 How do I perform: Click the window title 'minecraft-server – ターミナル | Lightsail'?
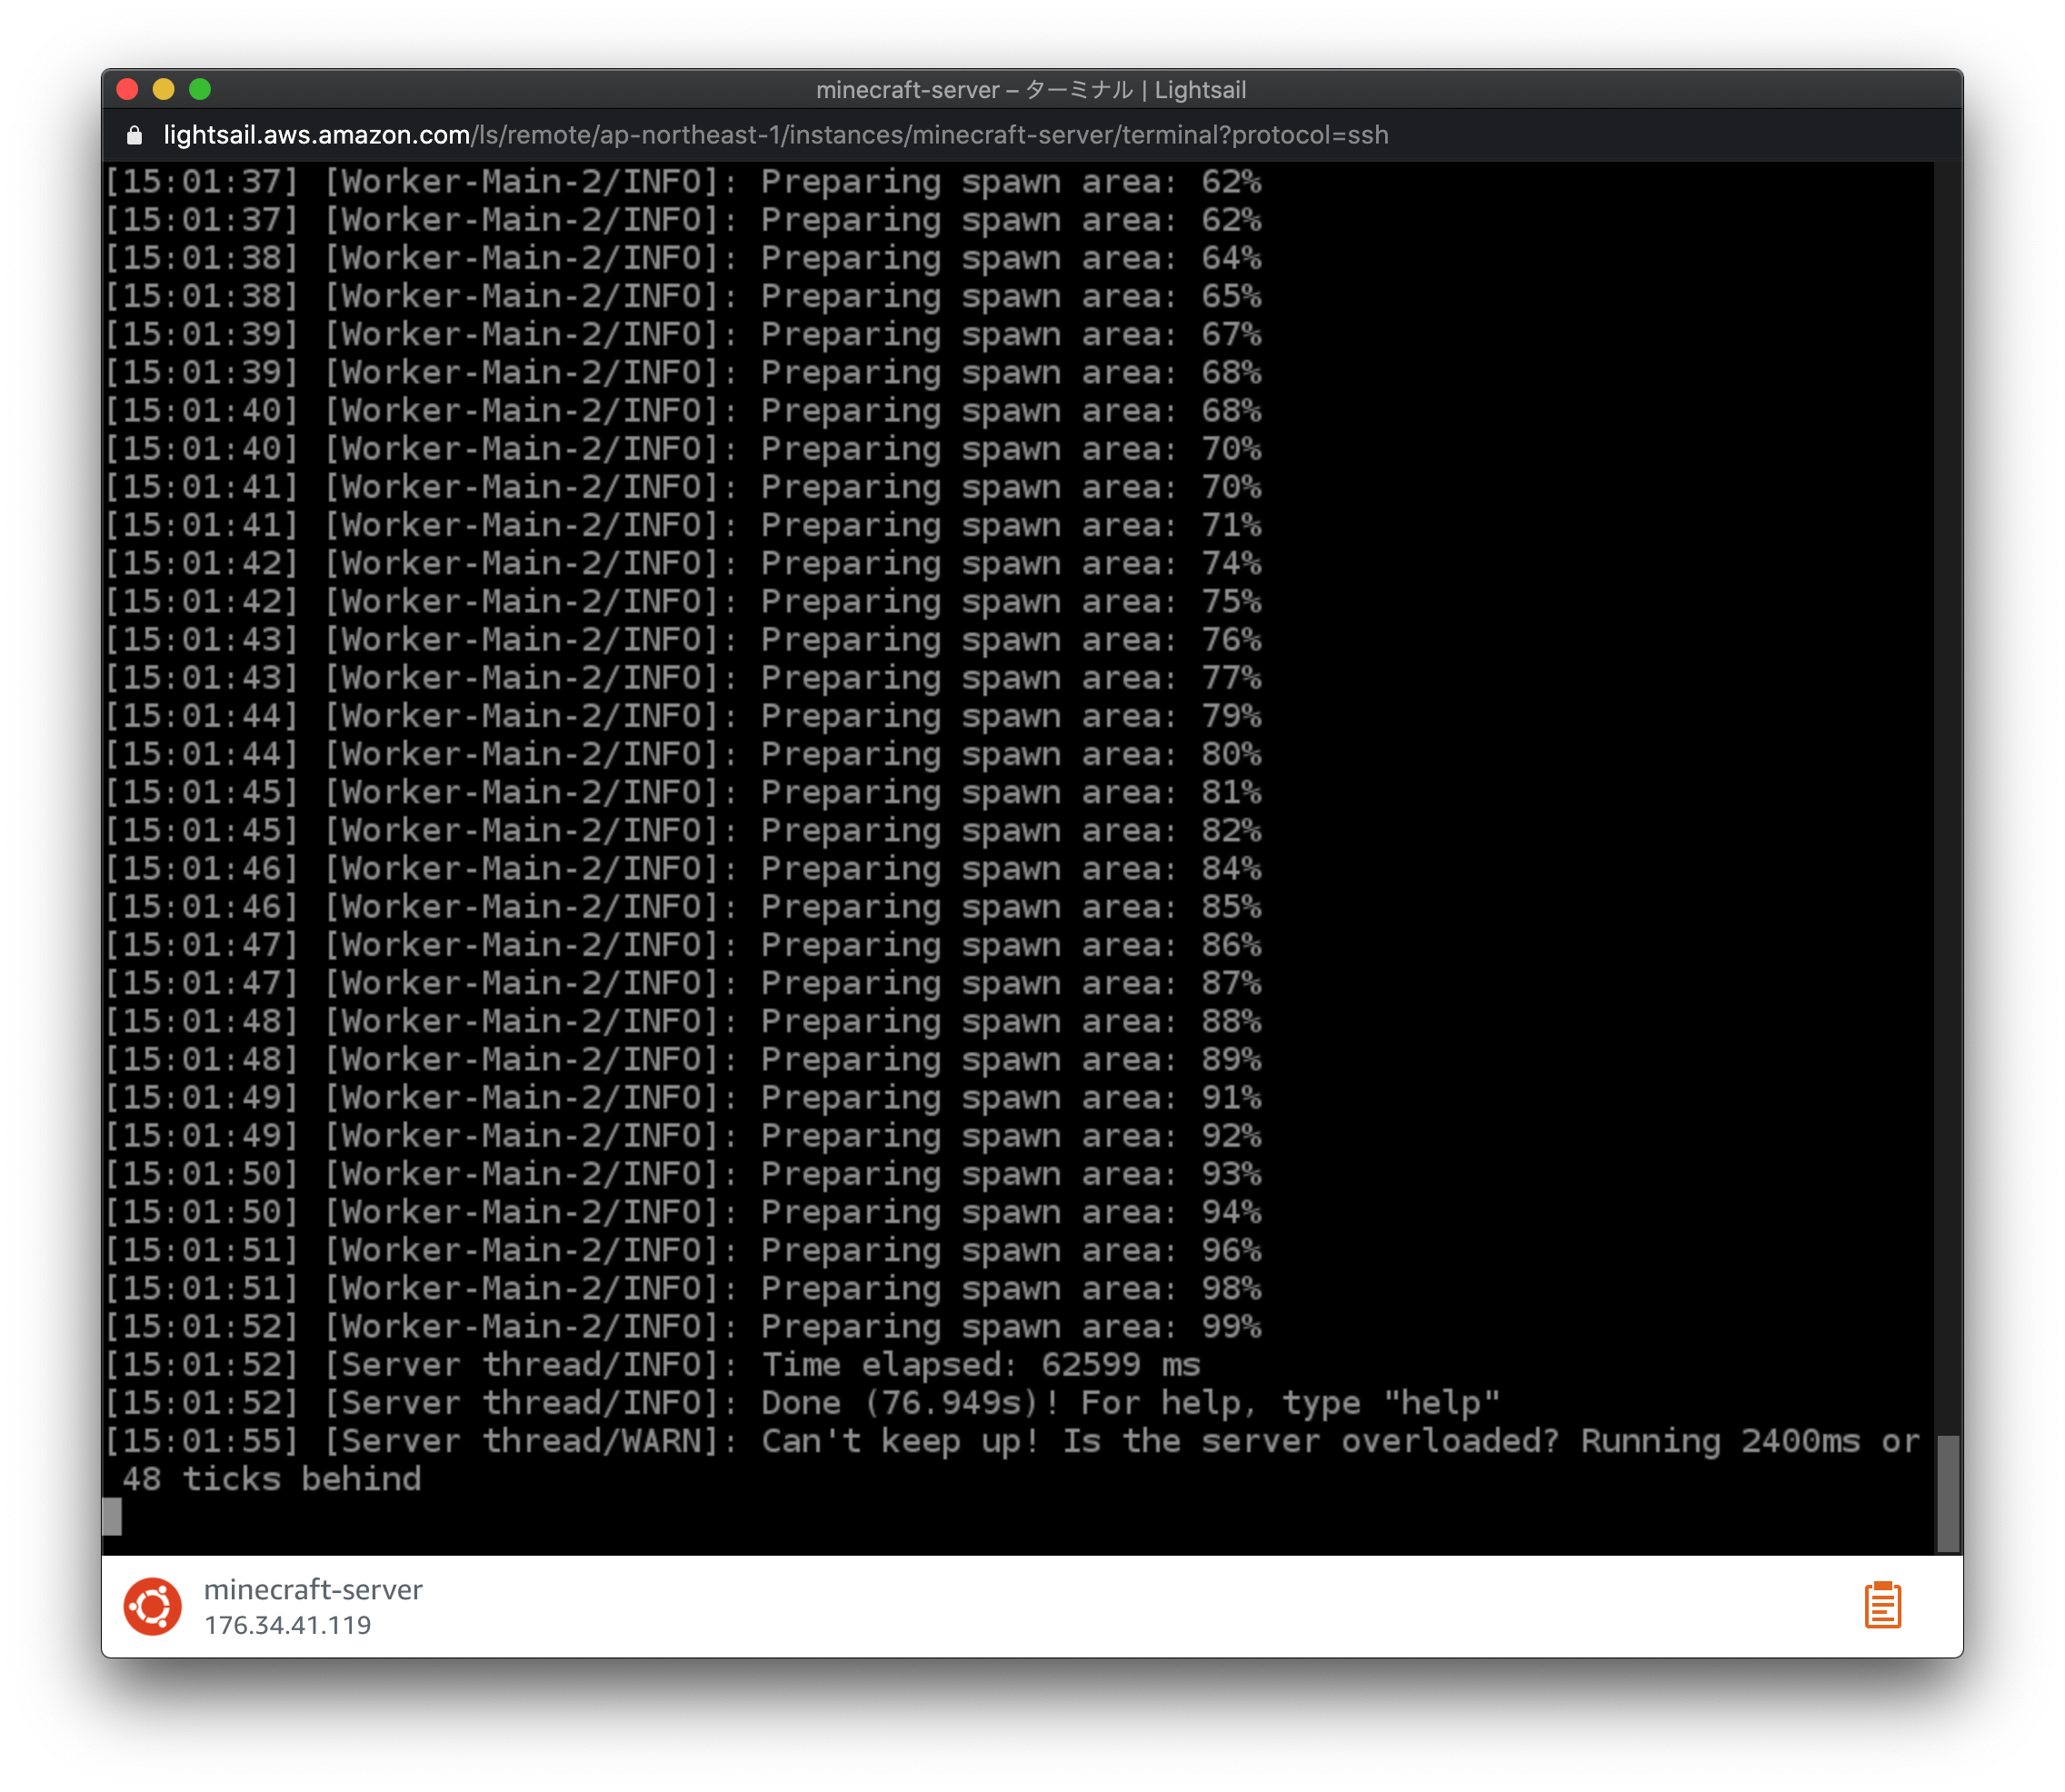1030,90
